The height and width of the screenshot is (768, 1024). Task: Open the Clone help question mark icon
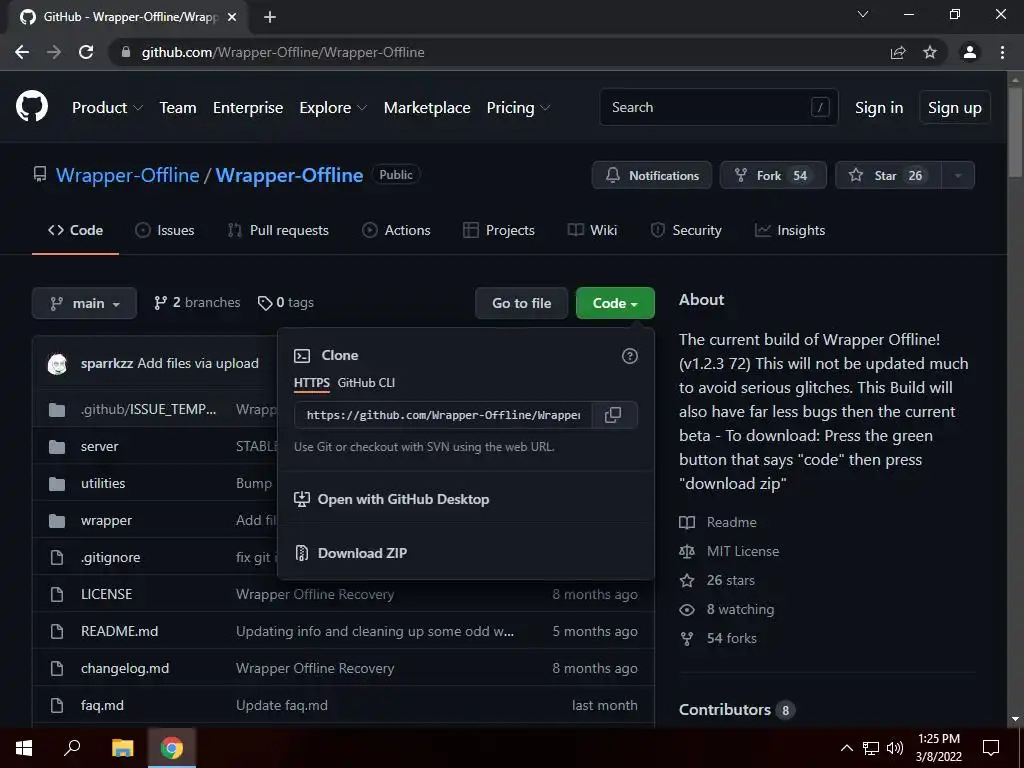(630, 356)
